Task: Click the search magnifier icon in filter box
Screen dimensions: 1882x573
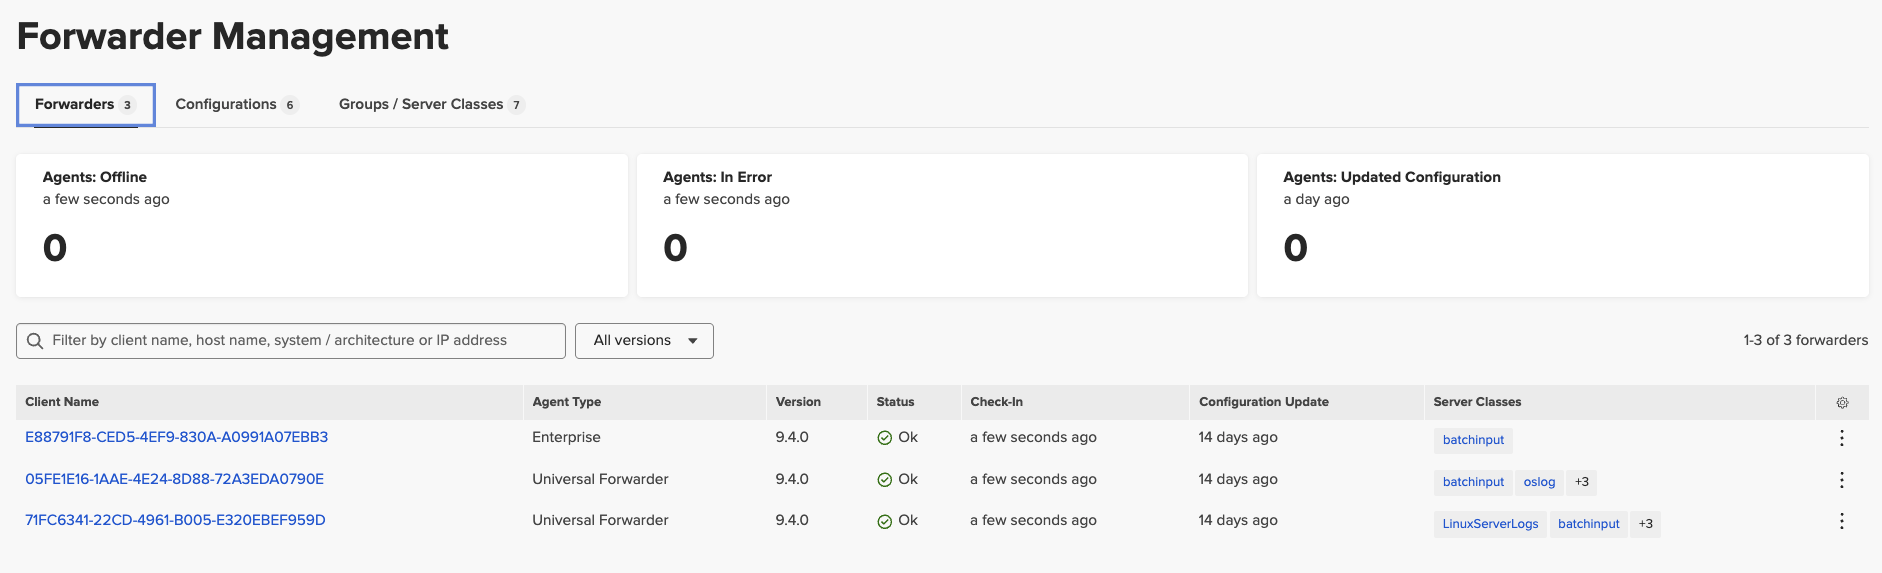Action: [35, 341]
